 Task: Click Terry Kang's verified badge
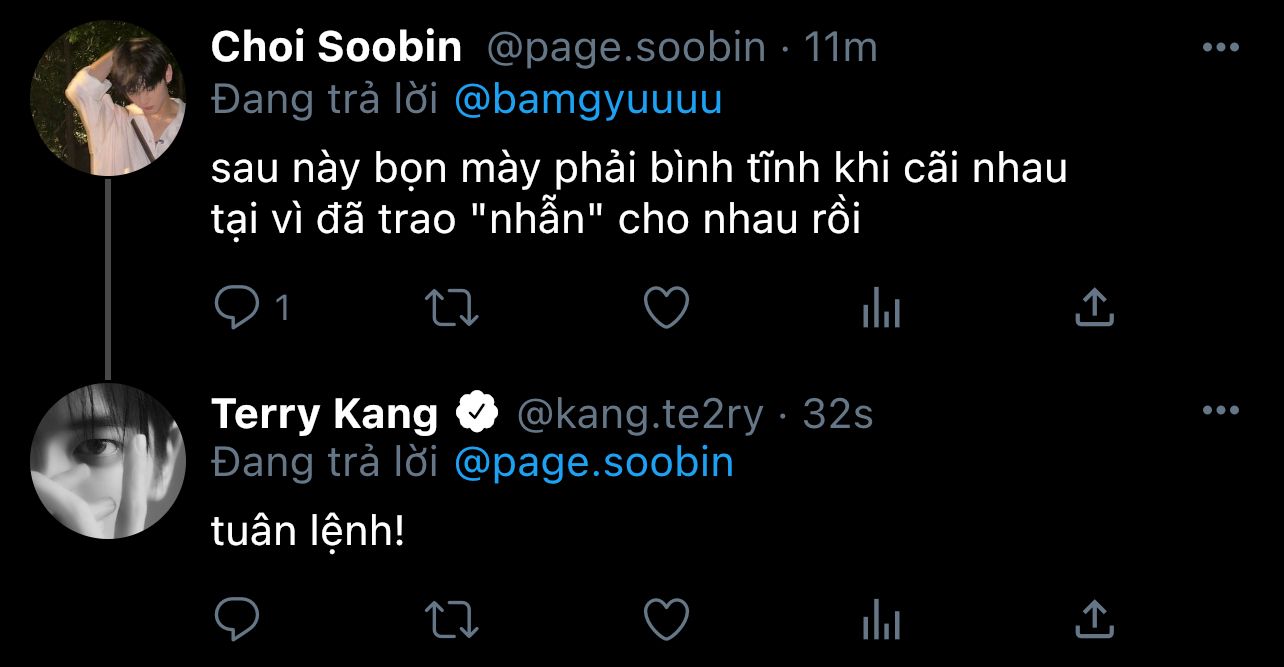coord(478,412)
